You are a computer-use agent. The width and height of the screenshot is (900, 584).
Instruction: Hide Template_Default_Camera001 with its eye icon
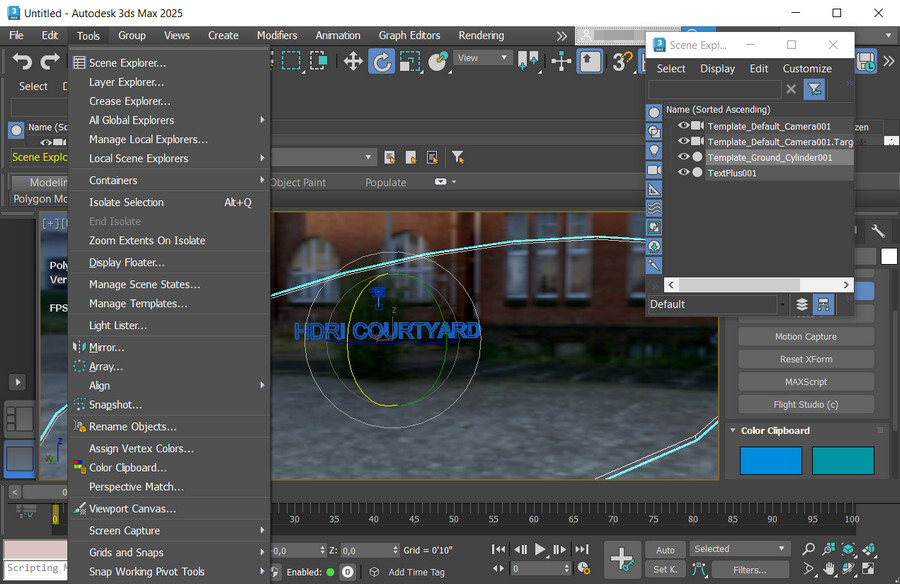click(x=683, y=126)
